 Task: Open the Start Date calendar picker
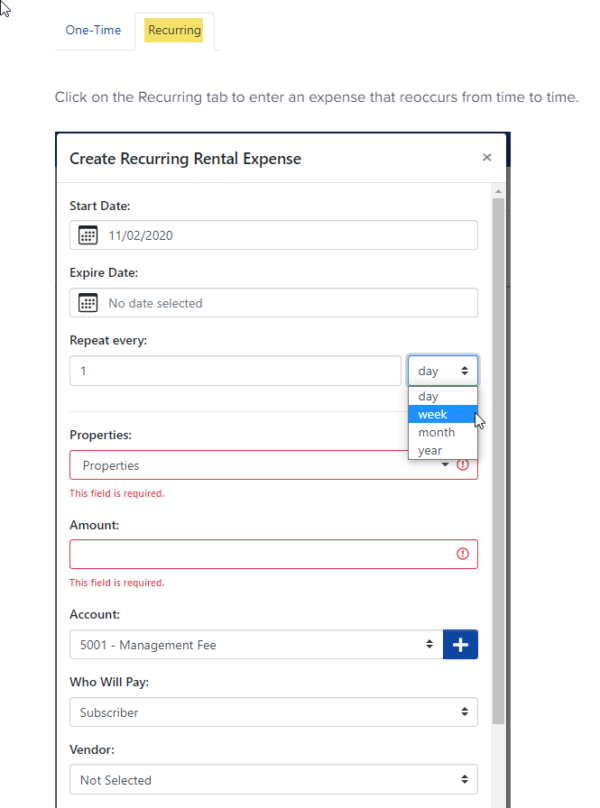(x=88, y=235)
